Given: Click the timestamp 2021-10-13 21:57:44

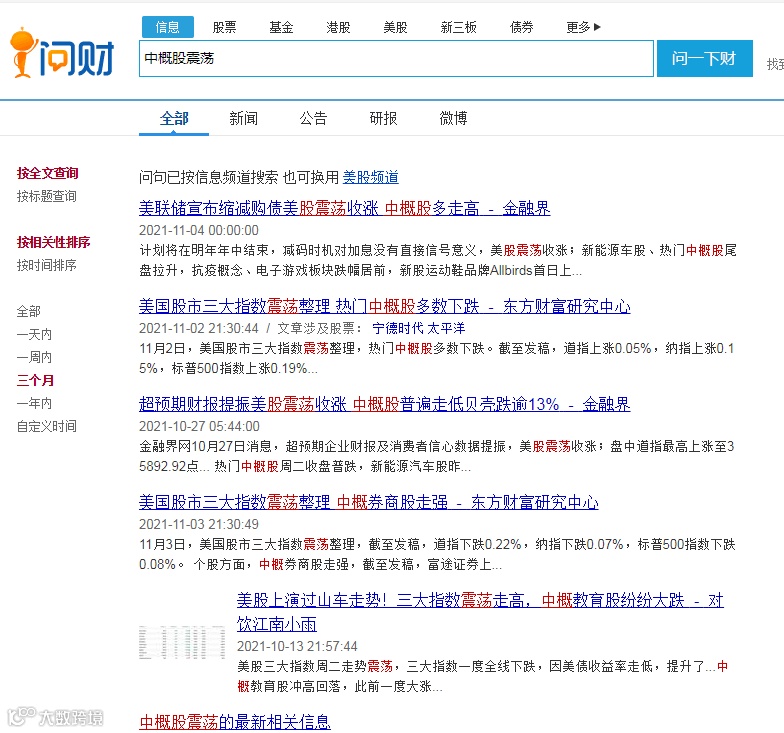Looking at the screenshot, I should pos(297,646).
